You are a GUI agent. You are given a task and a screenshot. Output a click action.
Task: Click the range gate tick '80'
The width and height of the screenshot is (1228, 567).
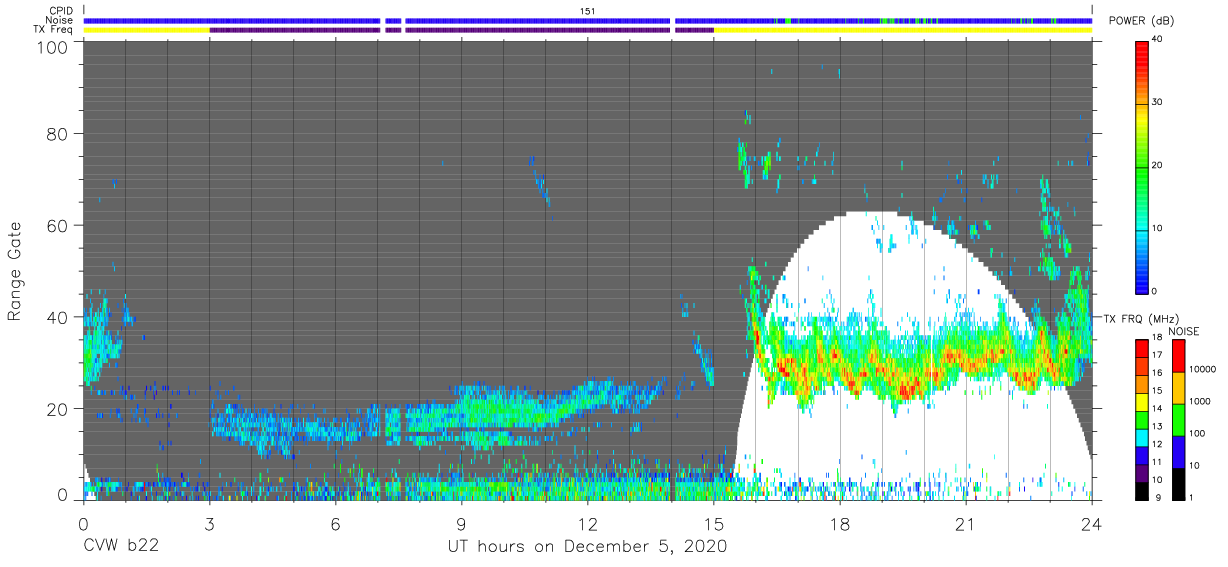point(58,134)
